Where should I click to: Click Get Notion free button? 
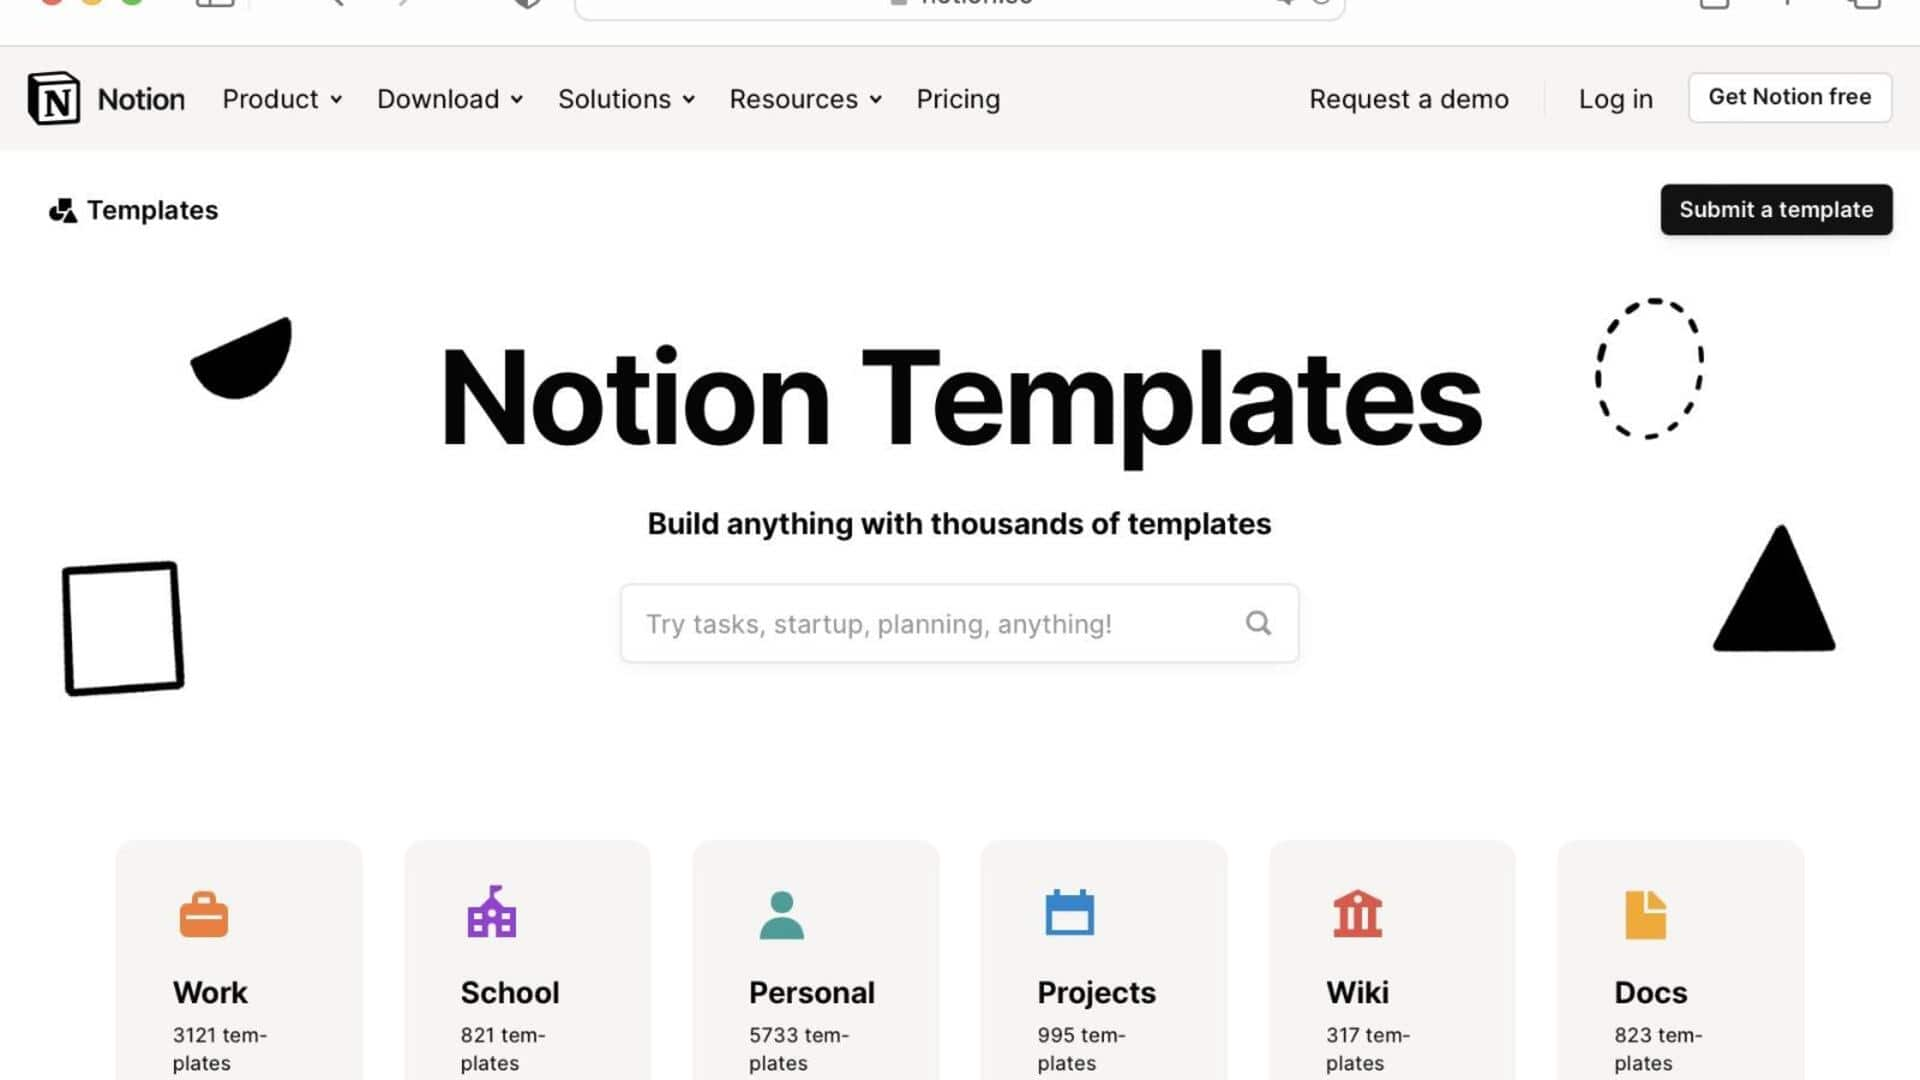(1789, 96)
